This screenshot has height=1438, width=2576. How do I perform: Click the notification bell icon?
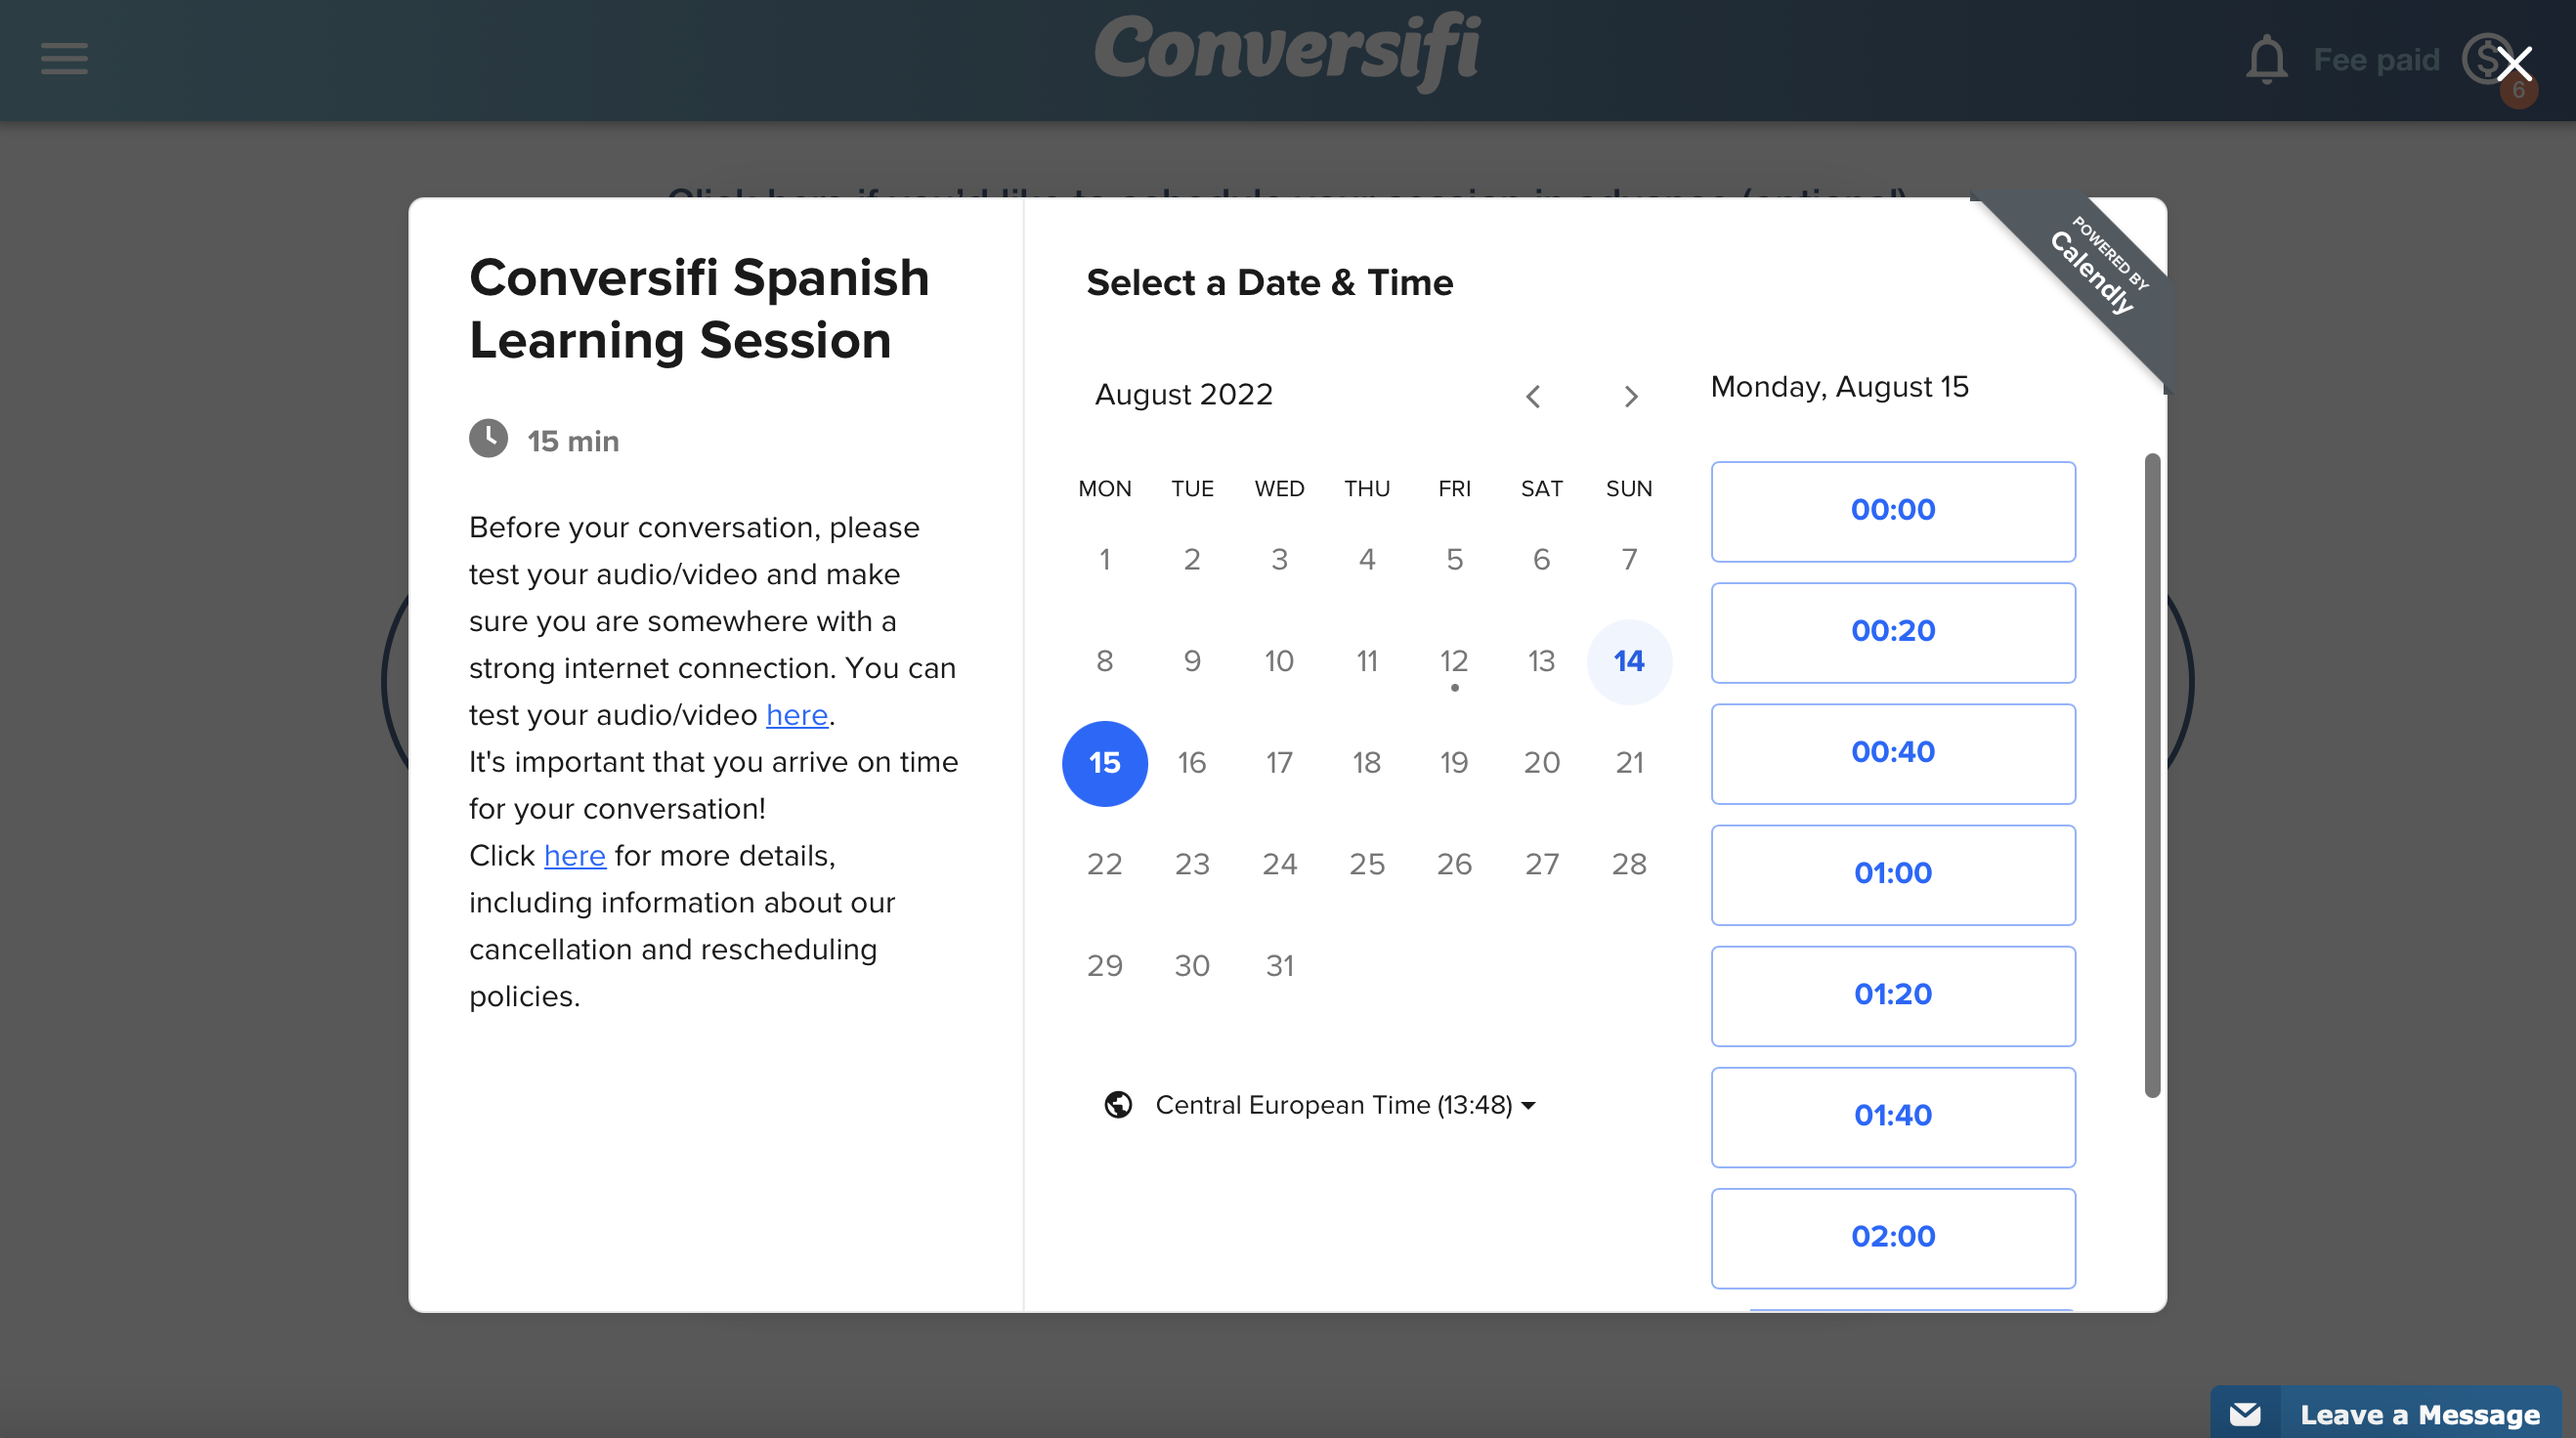tap(2266, 60)
